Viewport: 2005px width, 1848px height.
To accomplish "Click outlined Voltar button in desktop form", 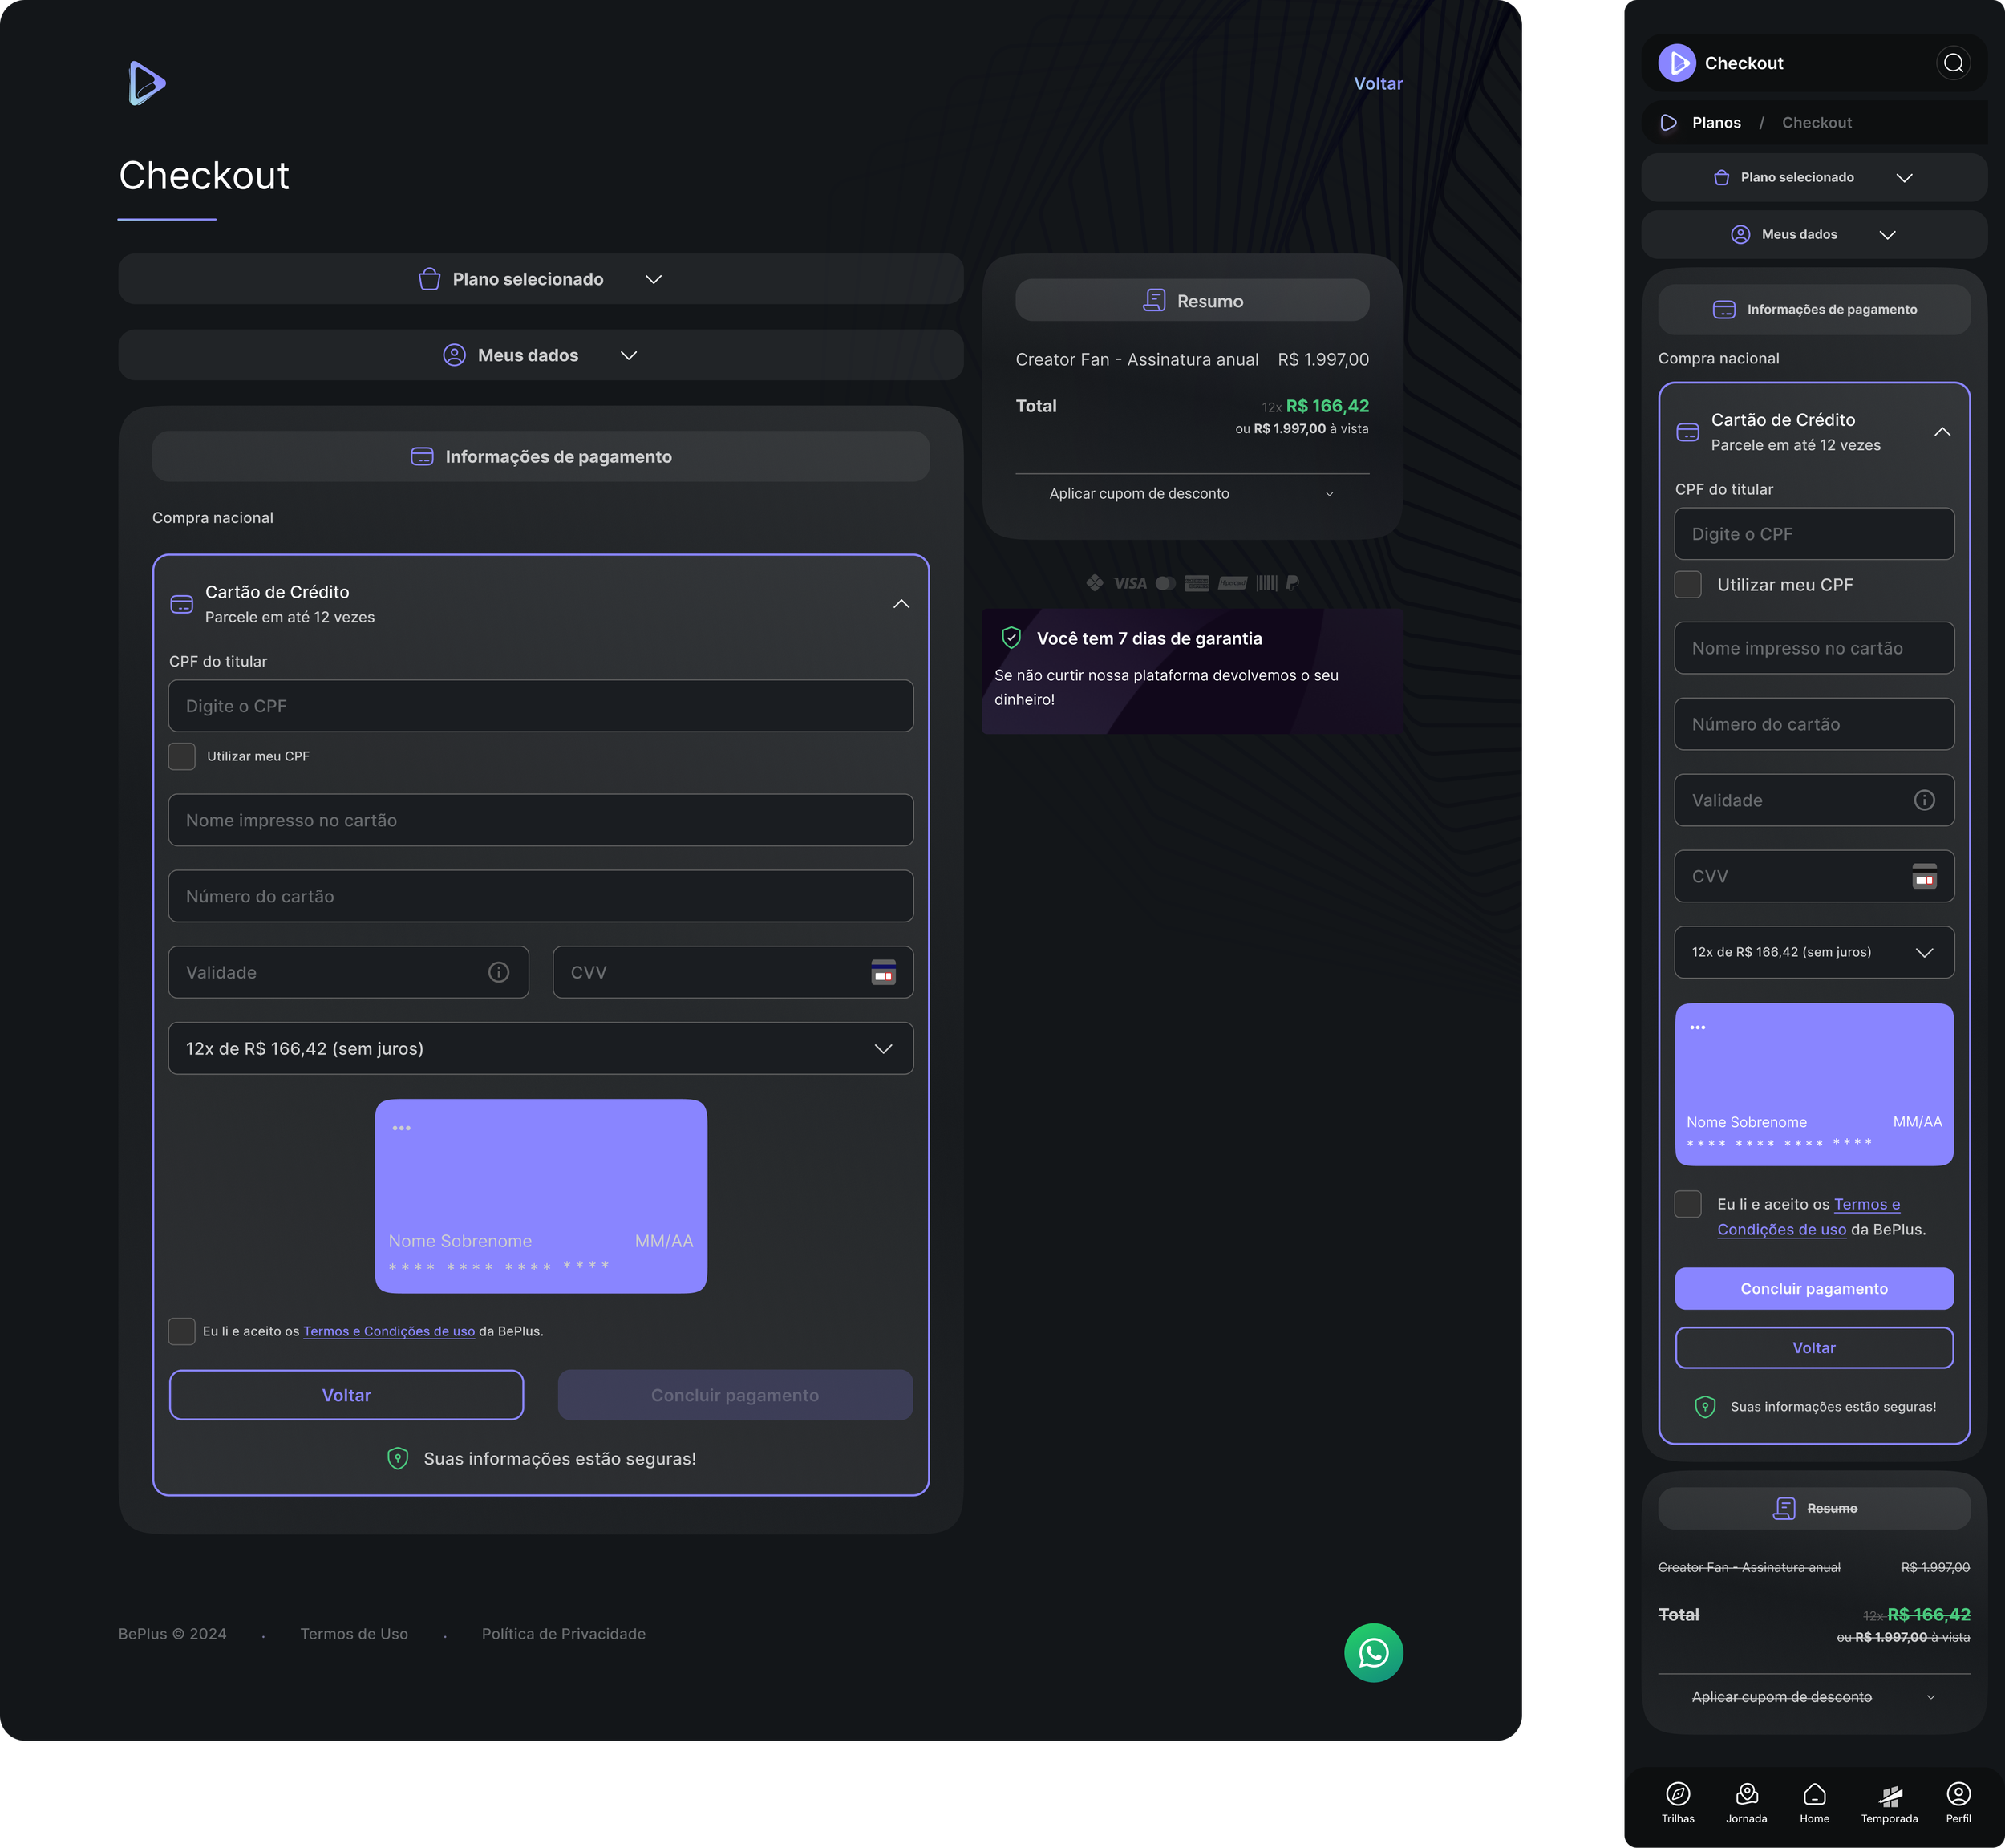I will 346,1394.
